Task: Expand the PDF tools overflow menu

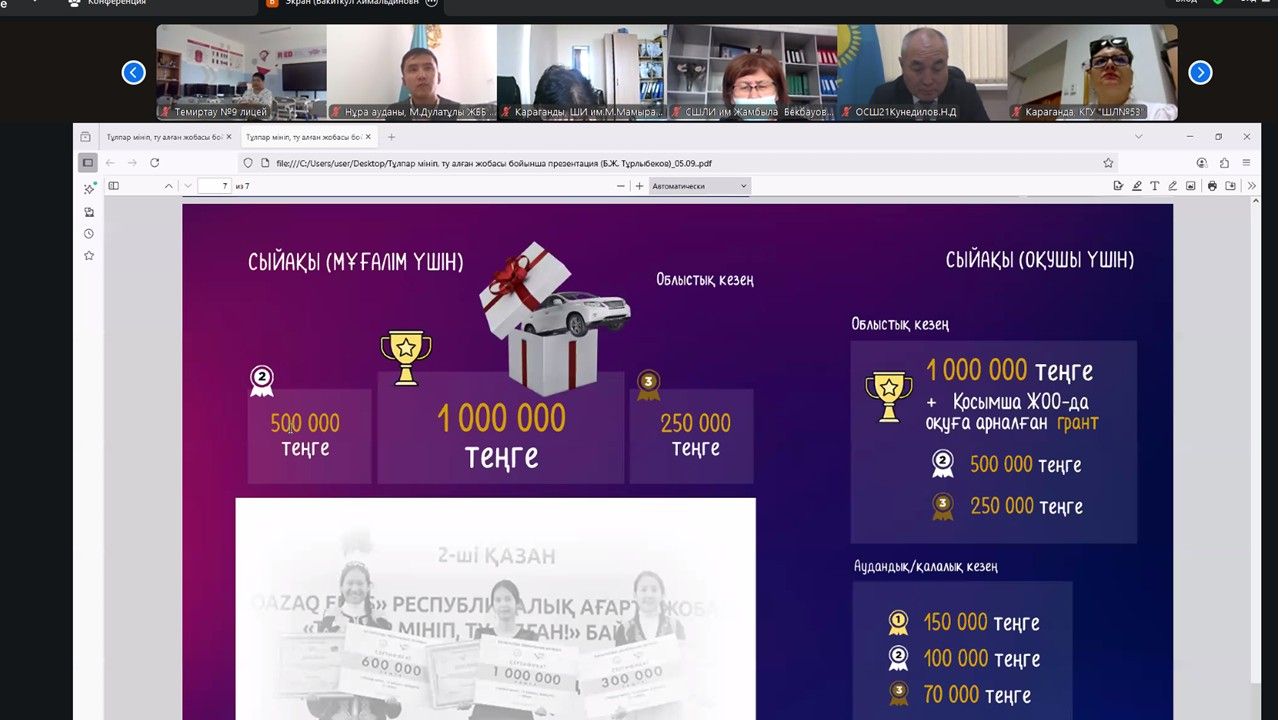Action: 1251,186
